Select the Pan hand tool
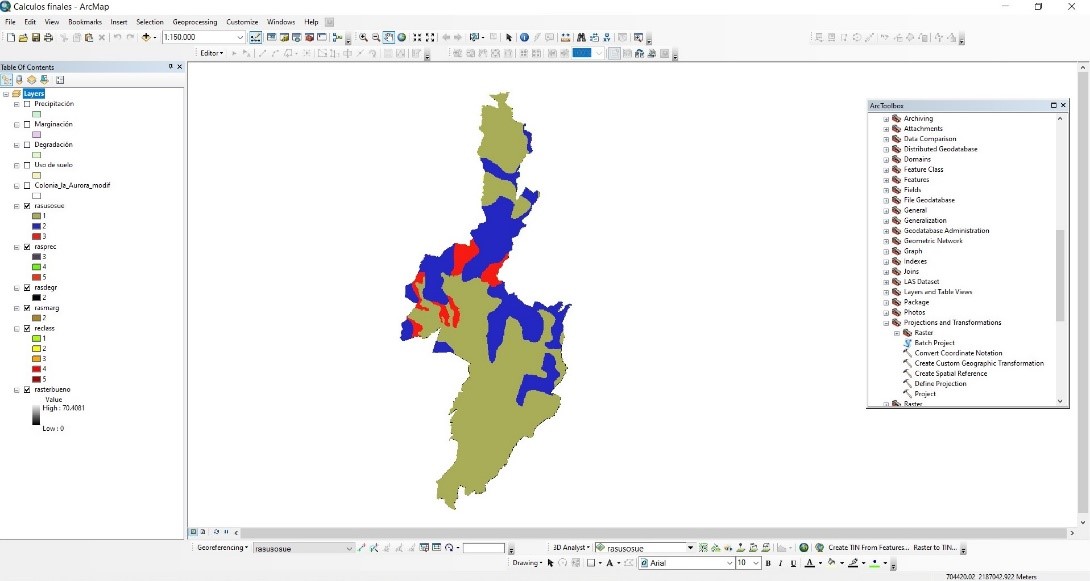This screenshot has height=581, width=1090. pos(389,38)
